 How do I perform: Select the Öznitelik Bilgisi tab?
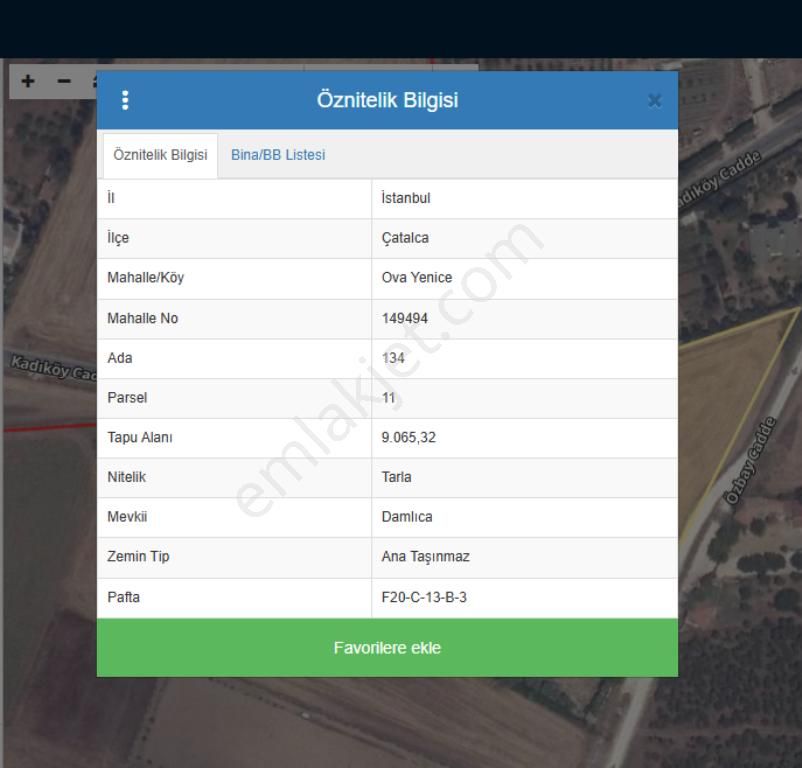coord(160,155)
